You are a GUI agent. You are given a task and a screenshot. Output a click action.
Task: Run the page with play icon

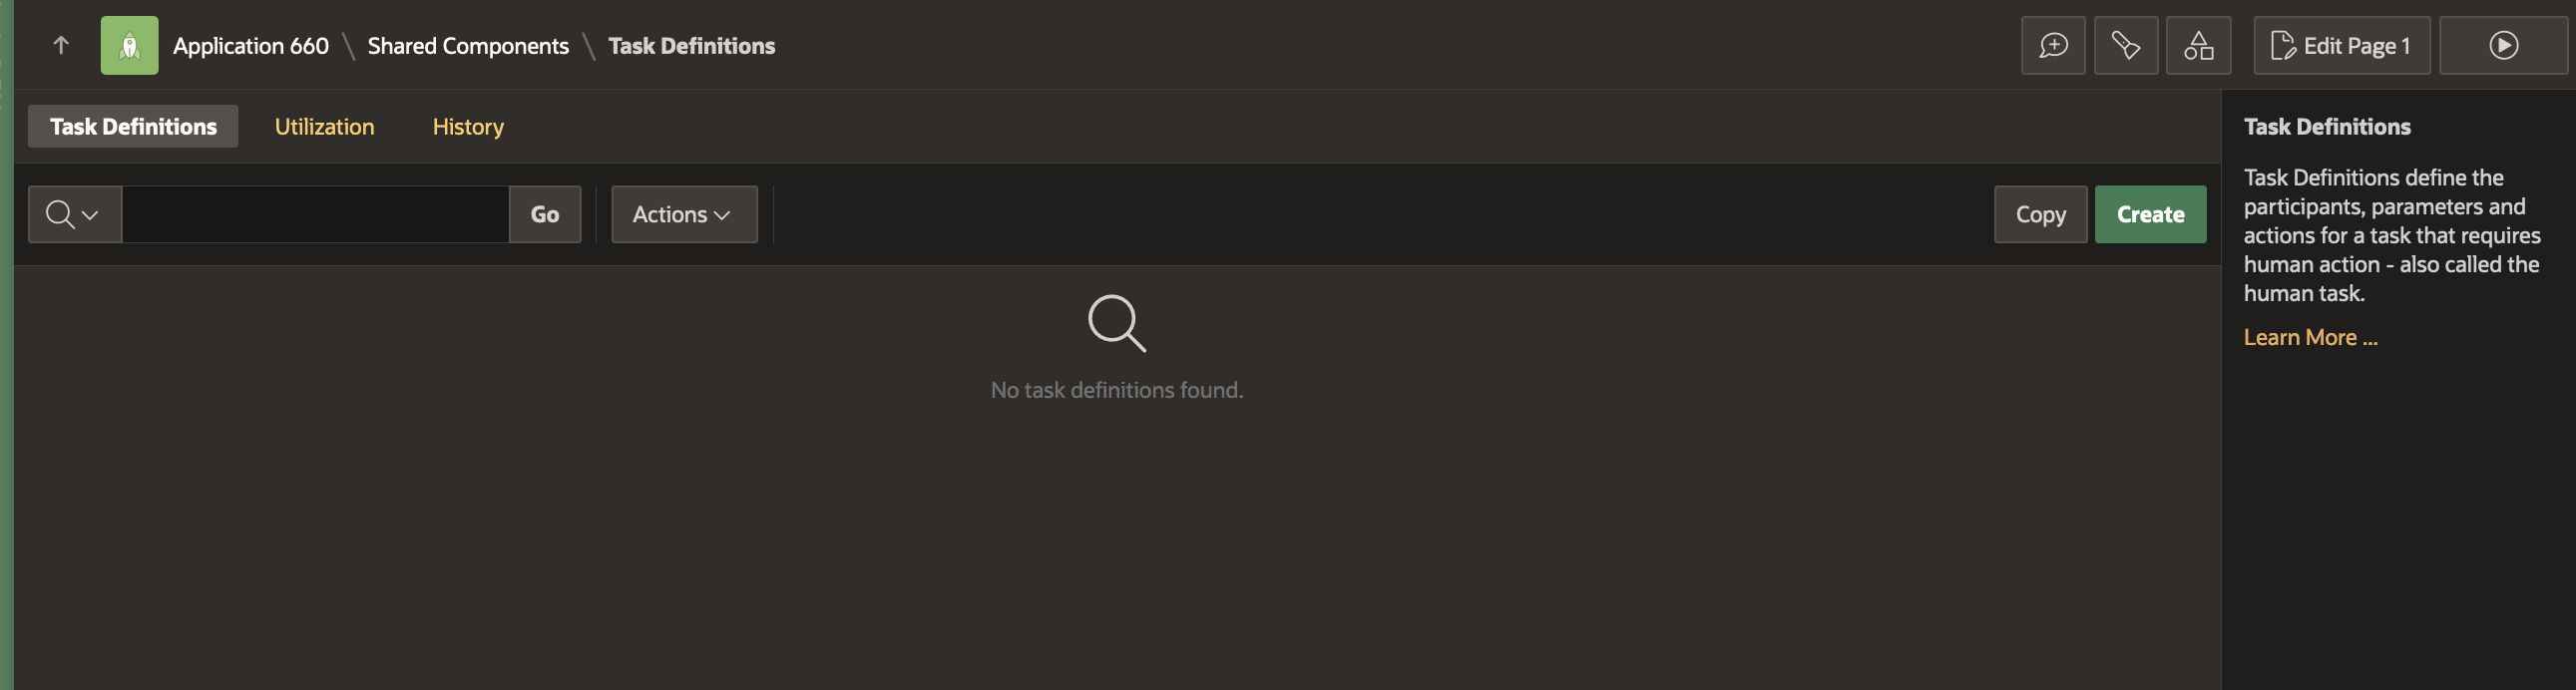[2503, 45]
